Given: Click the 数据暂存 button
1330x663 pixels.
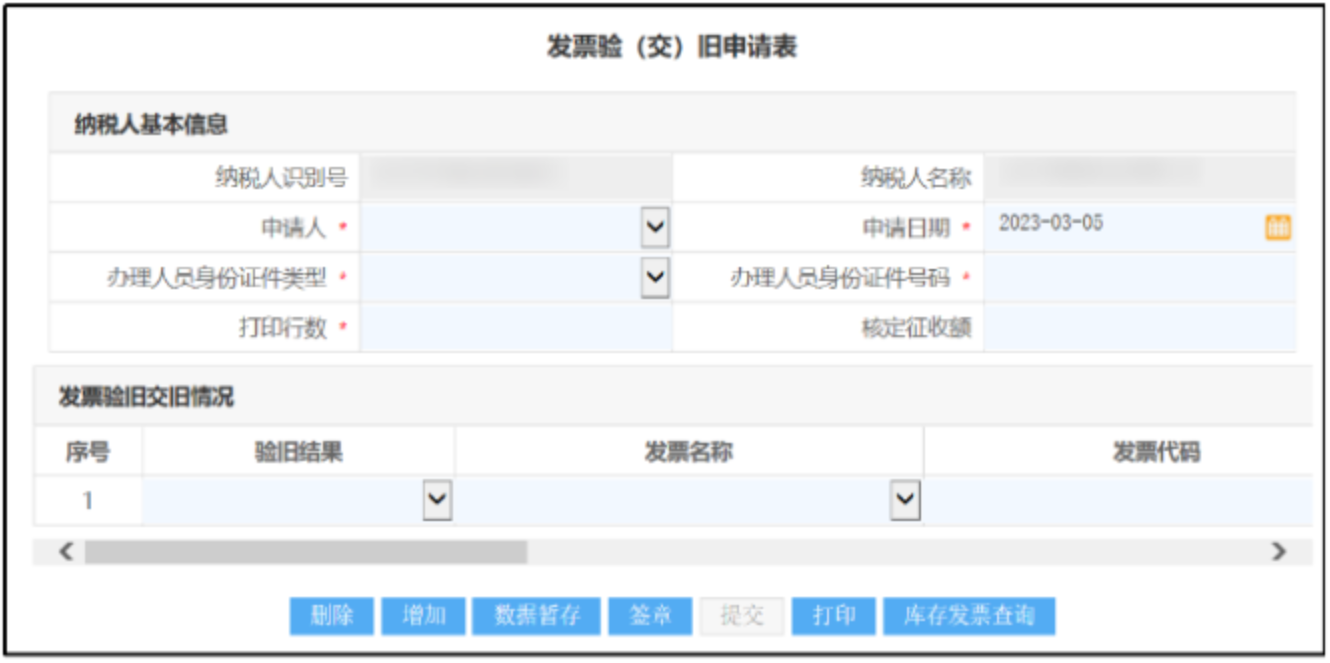Looking at the screenshot, I should click(536, 616).
